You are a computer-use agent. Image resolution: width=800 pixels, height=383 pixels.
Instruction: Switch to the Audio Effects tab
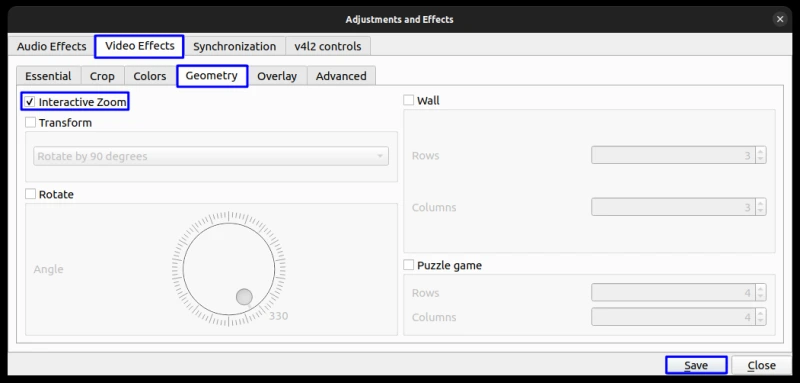[x=52, y=46]
